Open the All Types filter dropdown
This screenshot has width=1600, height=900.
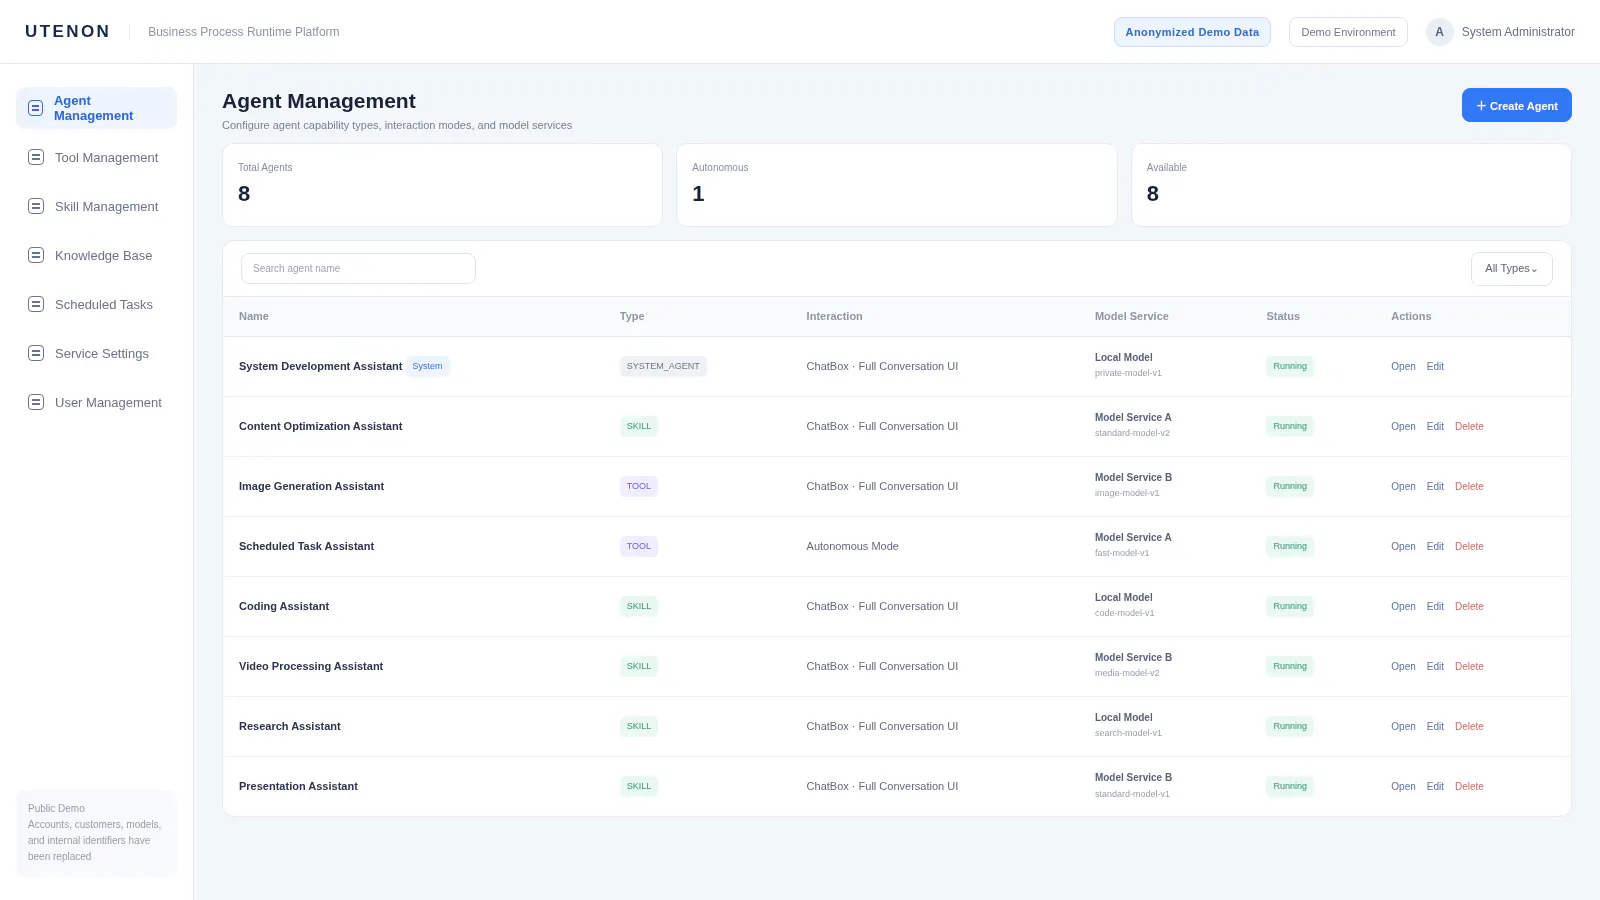[x=1511, y=269]
